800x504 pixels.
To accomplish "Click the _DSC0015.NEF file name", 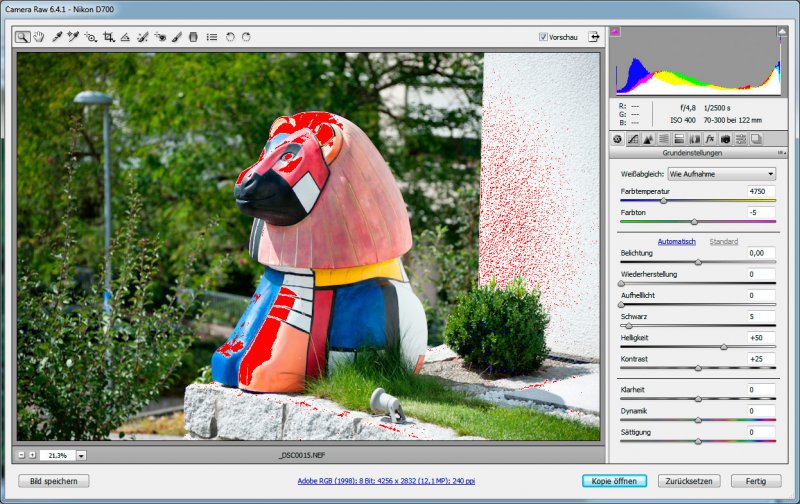I will [x=302, y=455].
